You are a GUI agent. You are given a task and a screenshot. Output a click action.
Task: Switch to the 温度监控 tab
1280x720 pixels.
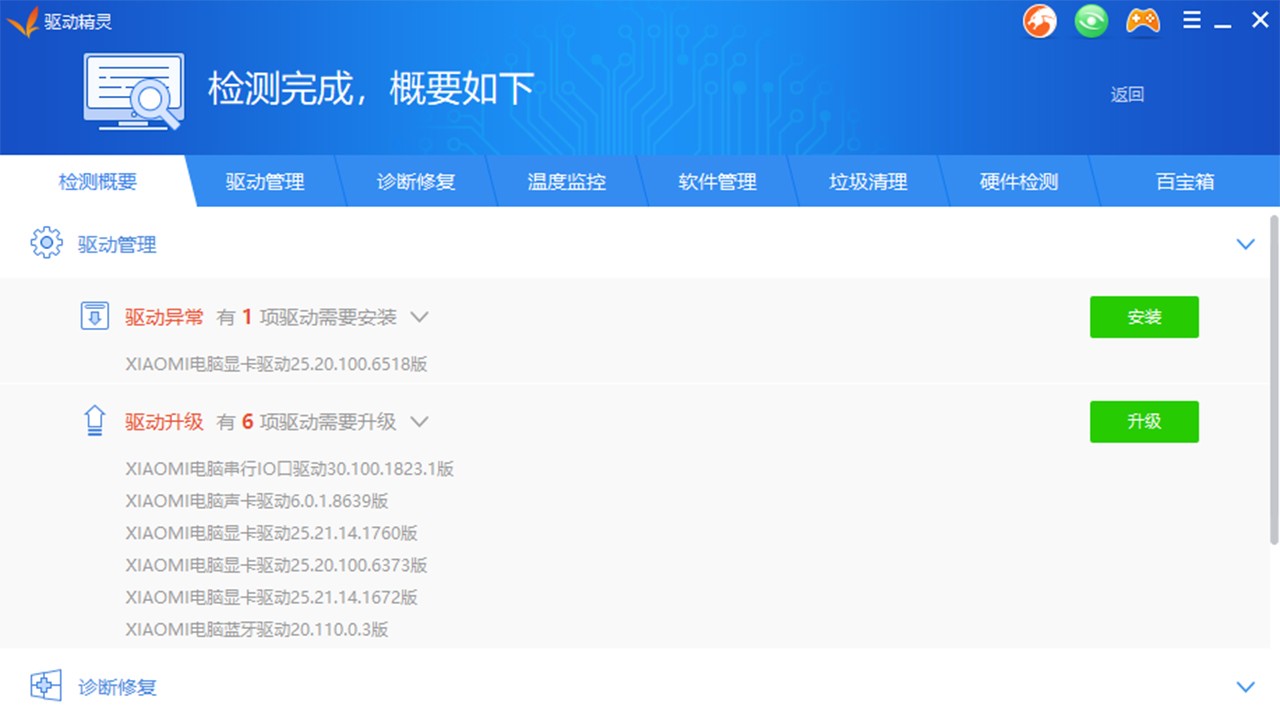coord(566,182)
